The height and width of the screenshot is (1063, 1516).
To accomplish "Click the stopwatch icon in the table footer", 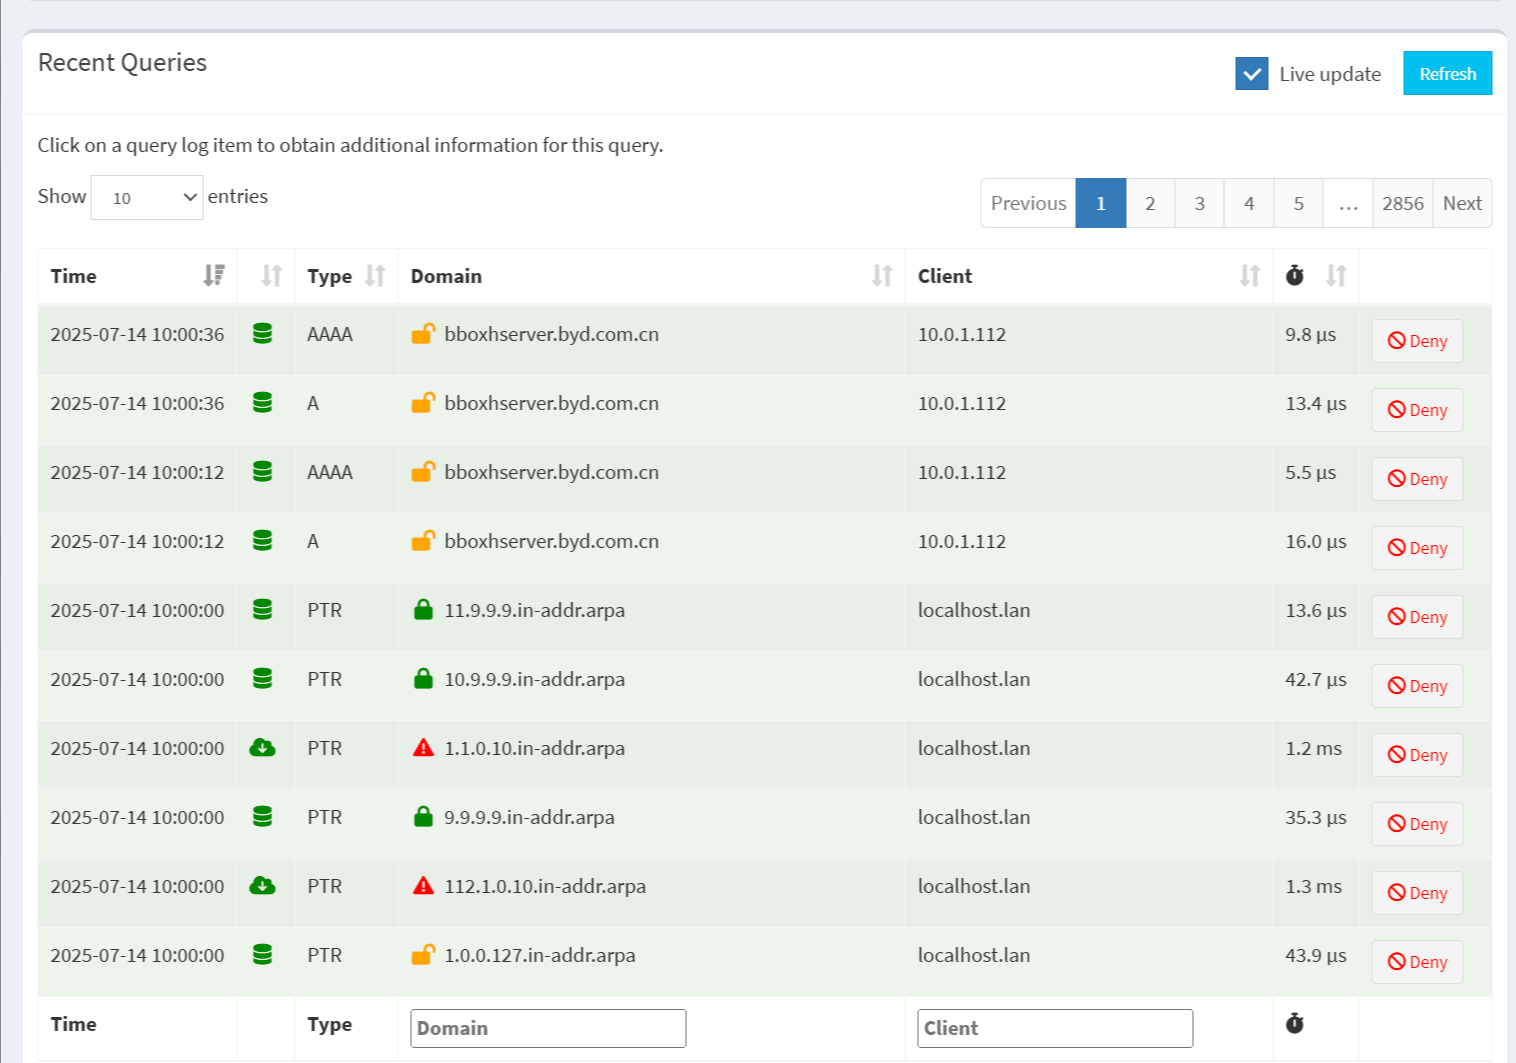I will (x=1295, y=1023).
